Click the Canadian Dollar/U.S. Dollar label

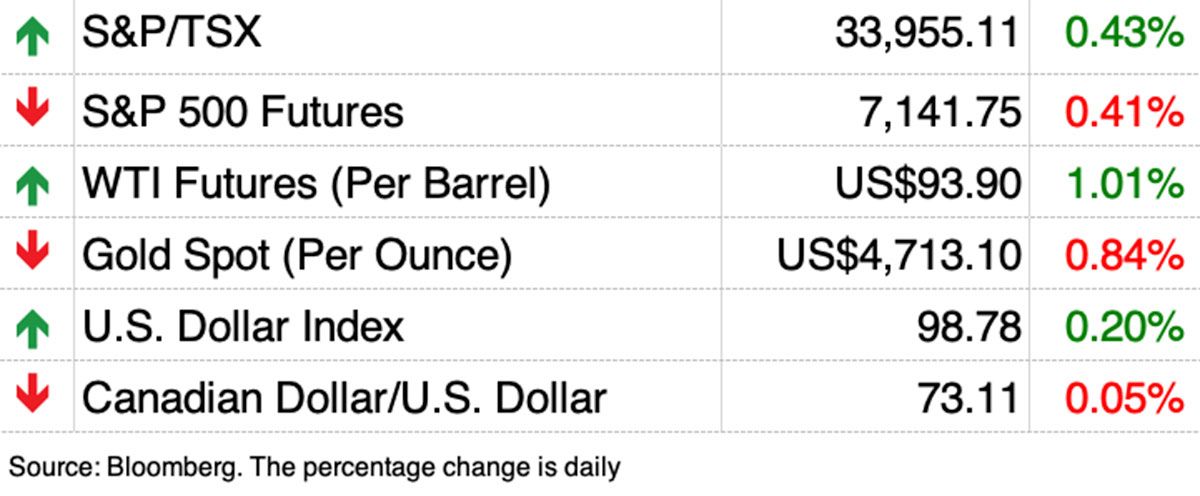[x=344, y=398]
